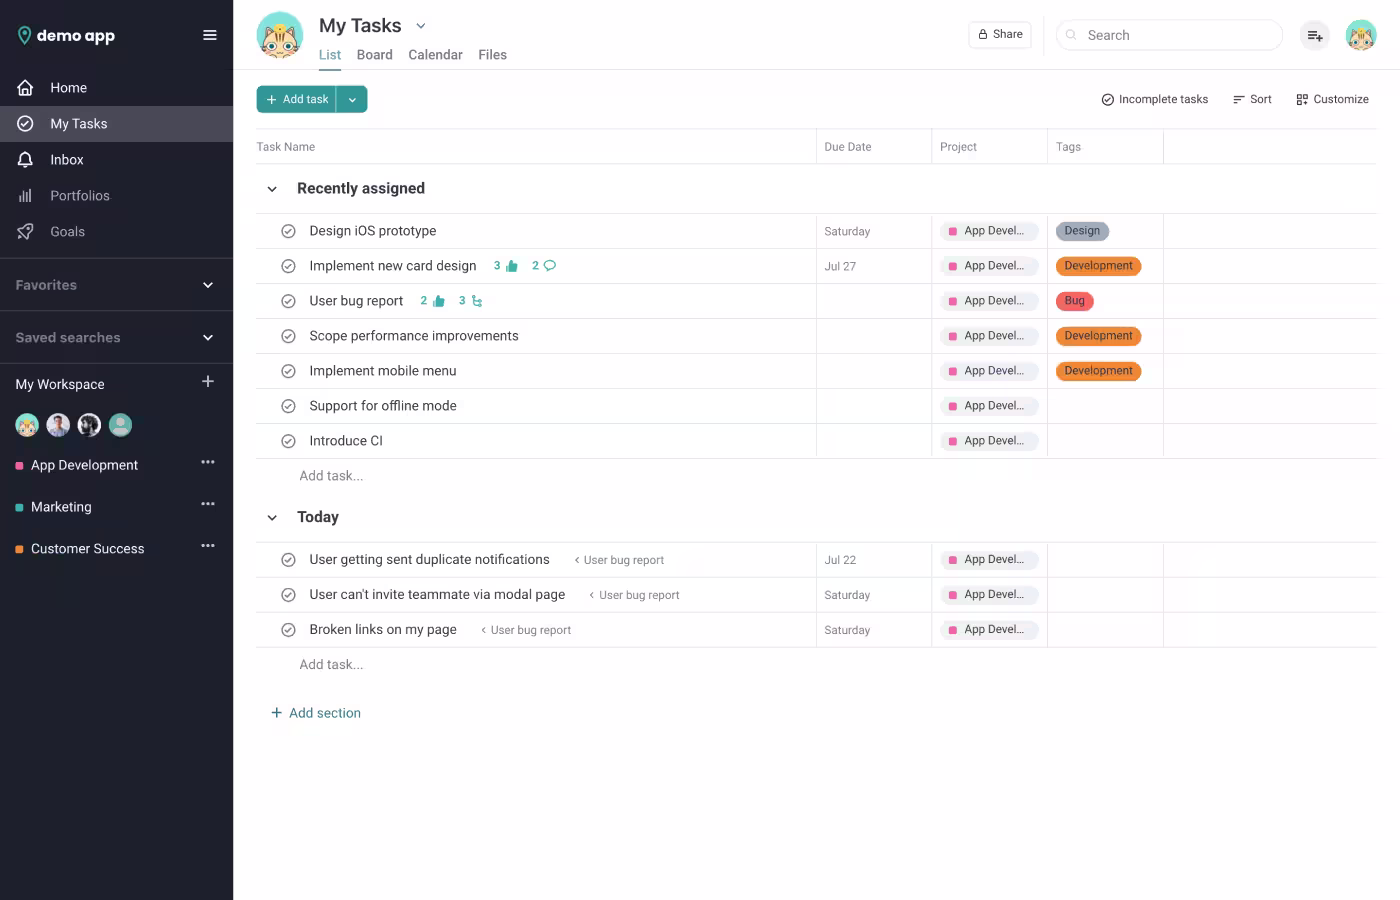The width and height of the screenshot is (1400, 900).
Task: Open Inbox bell in sidebar
Action: click(116, 160)
